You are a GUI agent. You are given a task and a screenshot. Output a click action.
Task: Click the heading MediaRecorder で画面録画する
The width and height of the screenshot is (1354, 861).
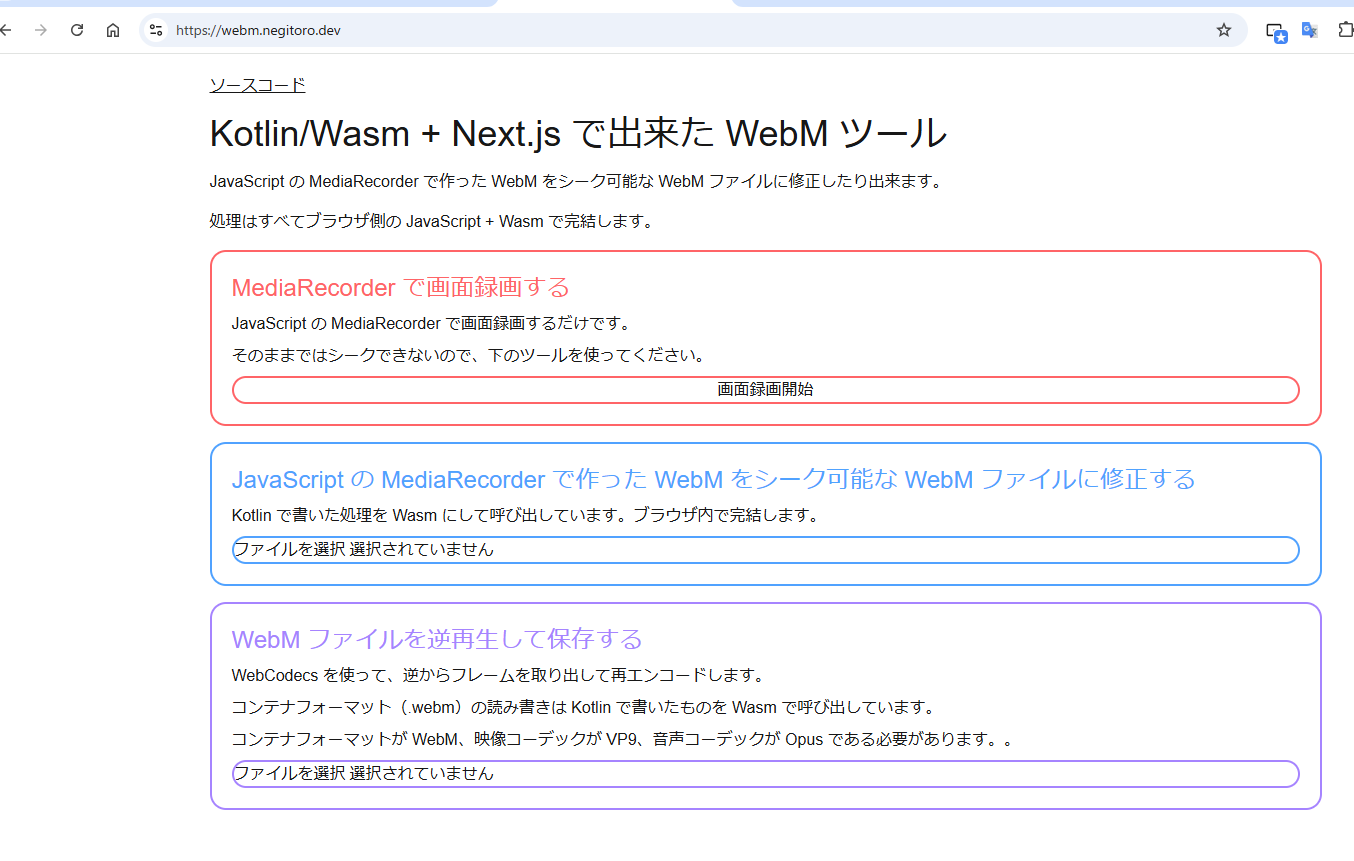pyautogui.click(x=400, y=288)
